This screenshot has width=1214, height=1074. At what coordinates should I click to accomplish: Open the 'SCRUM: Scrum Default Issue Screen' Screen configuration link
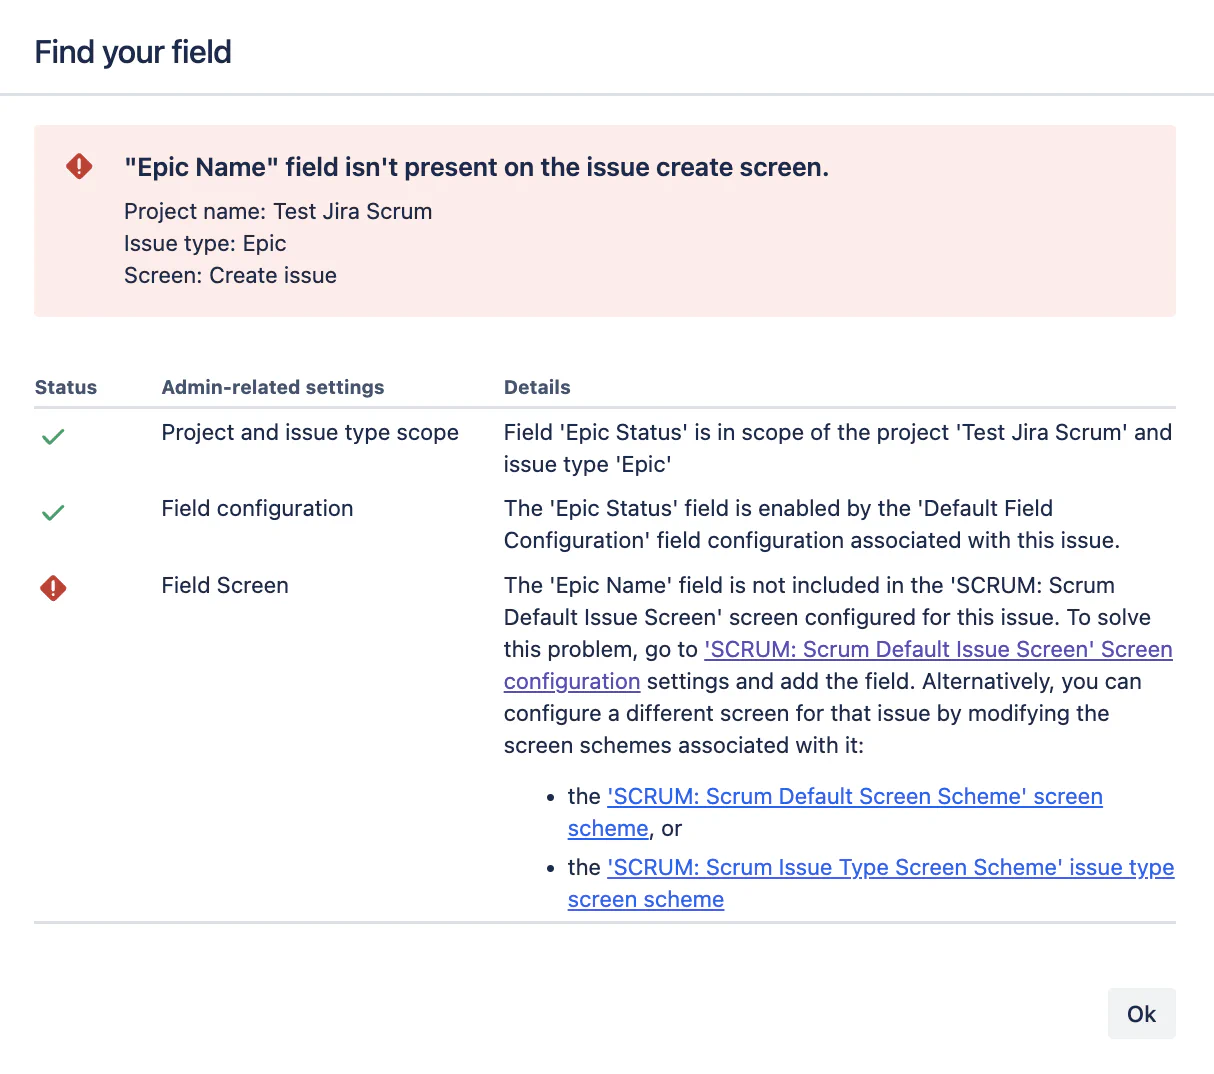click(x=937, y=649)
